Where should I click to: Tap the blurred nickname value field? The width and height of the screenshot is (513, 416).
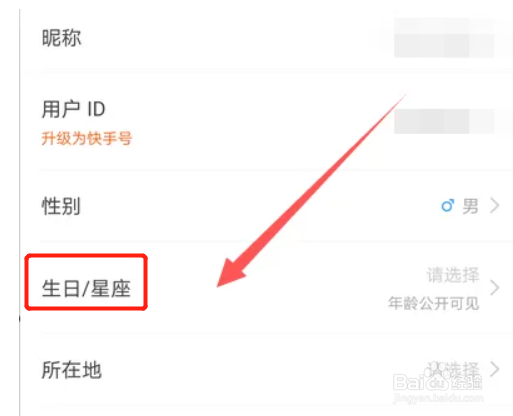(444, 38)
